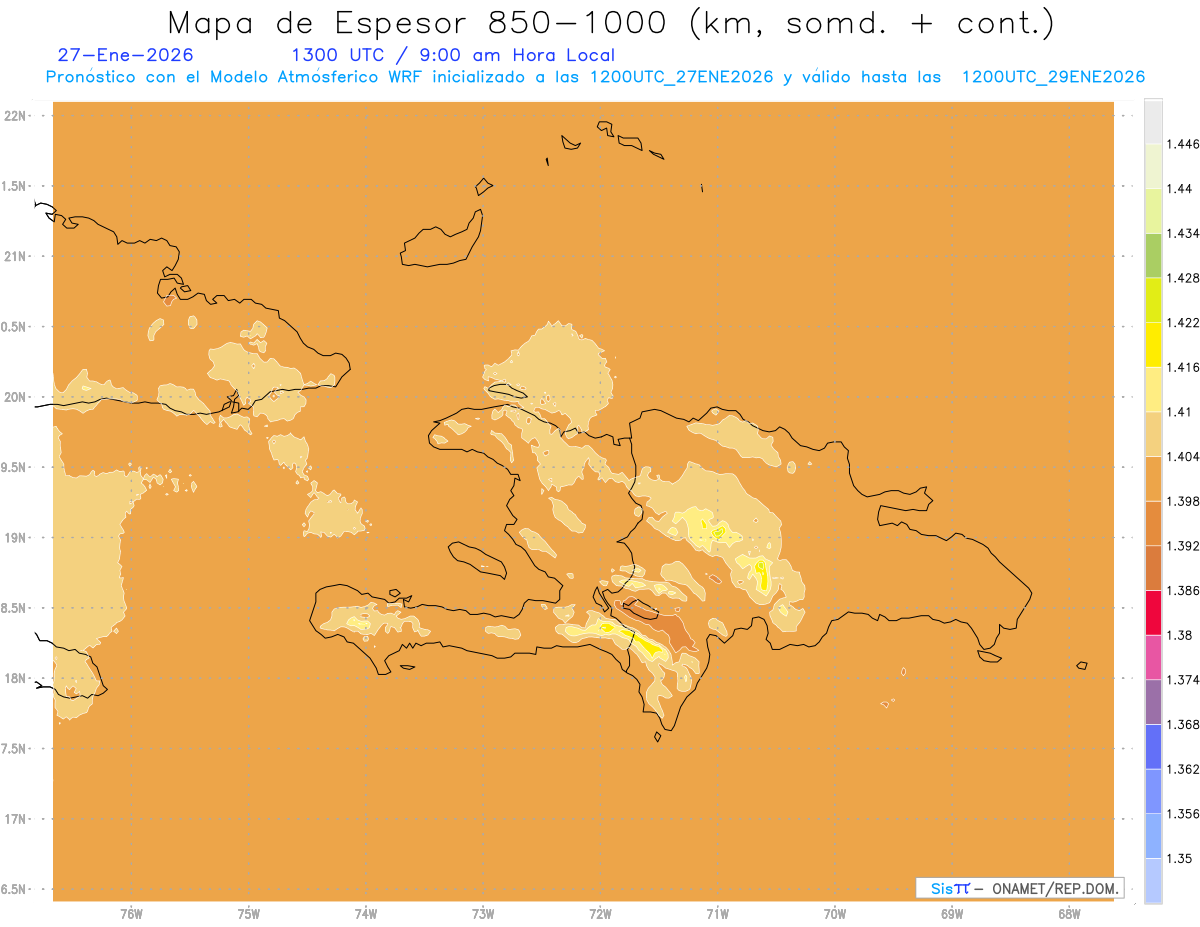Screen dimensions: 1200x927
Task: Click the legend value '1.44'
Action: [x=1179, y=188]
